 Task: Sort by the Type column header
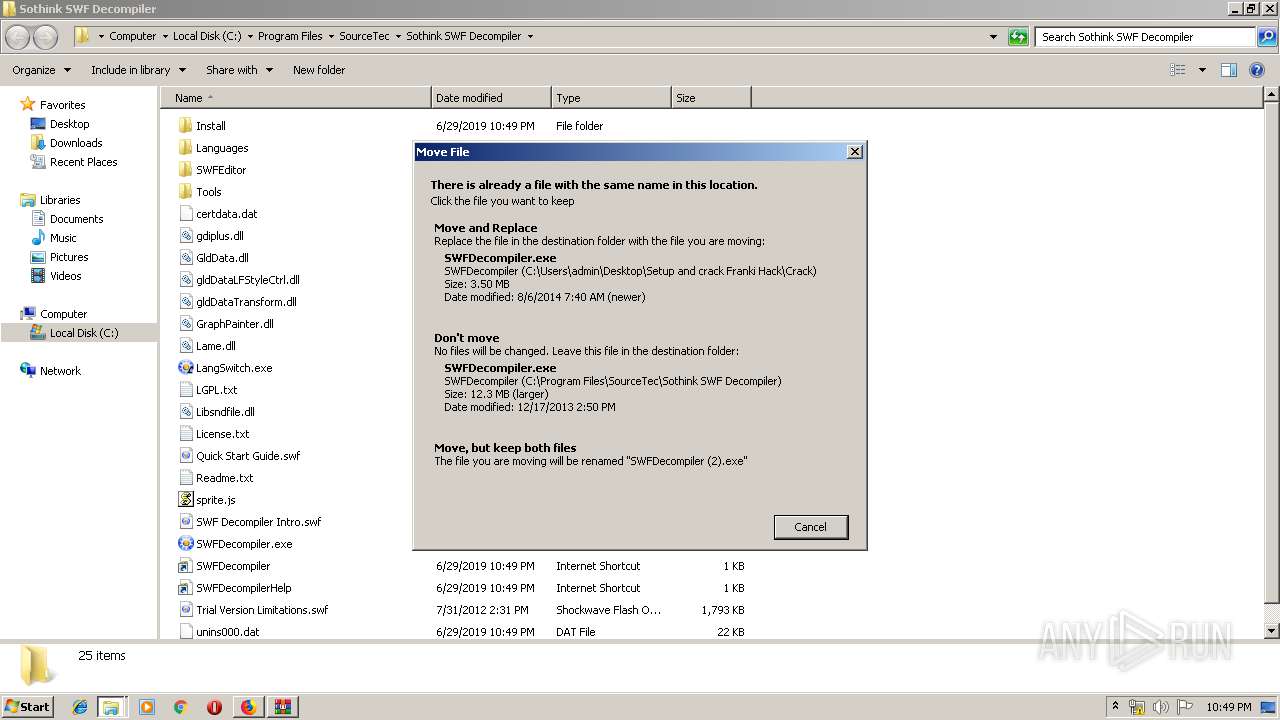click(x=611, y=98)
